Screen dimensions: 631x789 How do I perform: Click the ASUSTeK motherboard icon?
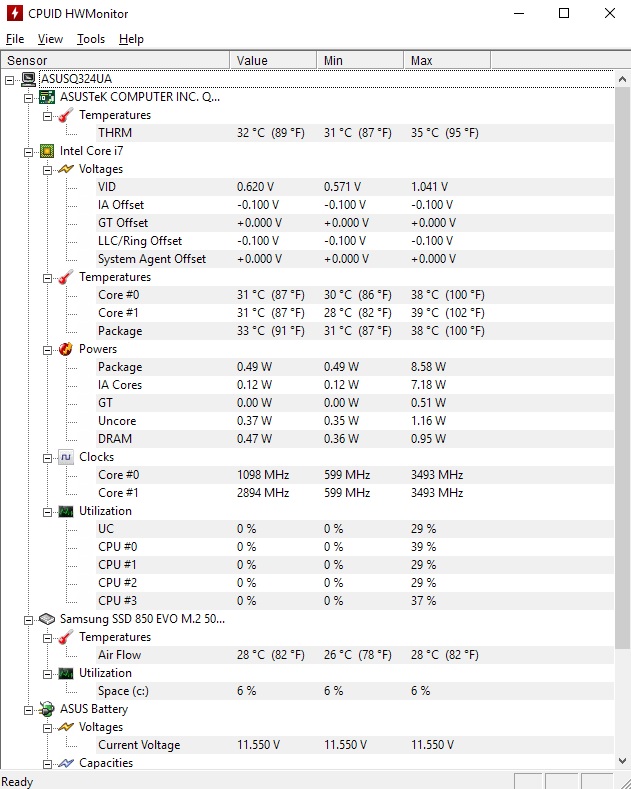pyautogui.click(x=47, y=97)
